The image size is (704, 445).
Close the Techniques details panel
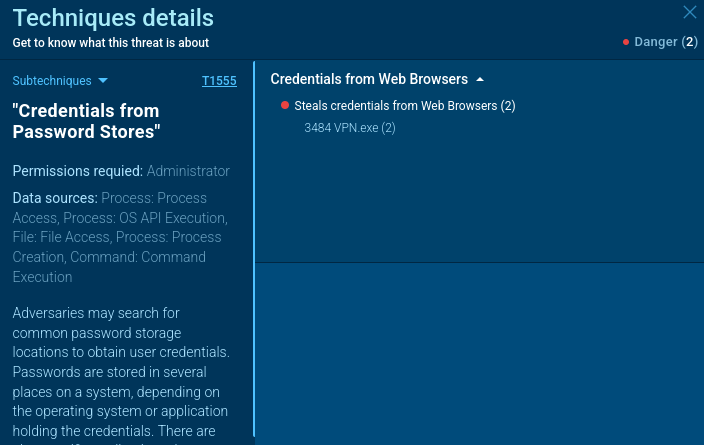tap(689, 13)
